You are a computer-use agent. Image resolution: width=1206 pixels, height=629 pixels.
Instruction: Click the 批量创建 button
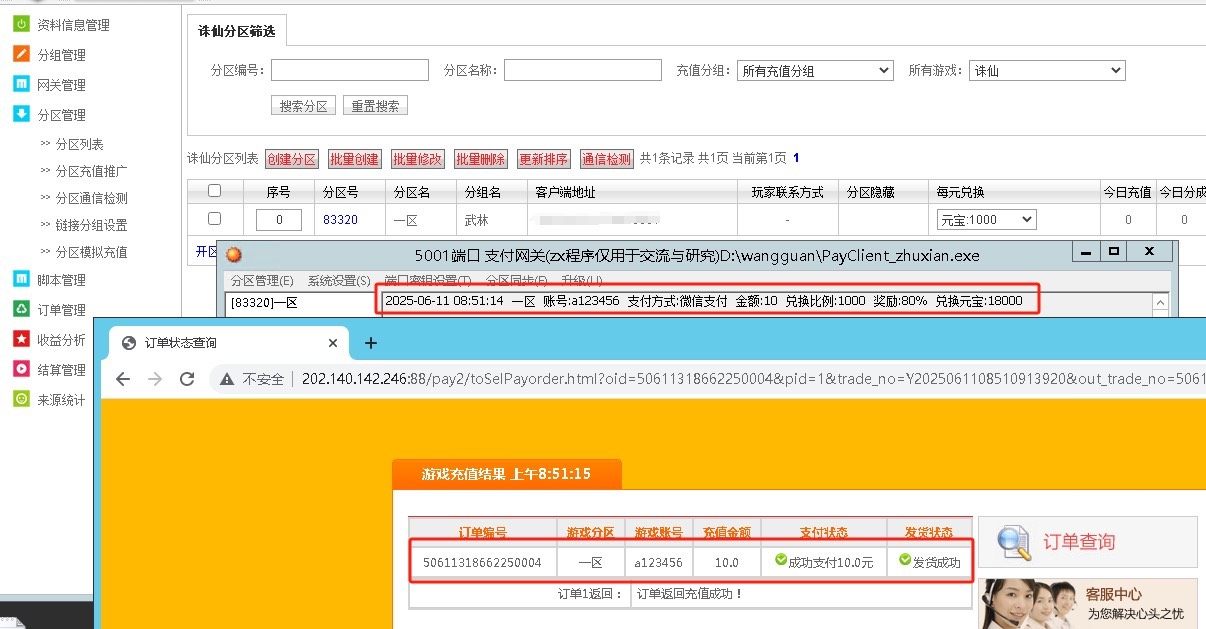(354, 159)
